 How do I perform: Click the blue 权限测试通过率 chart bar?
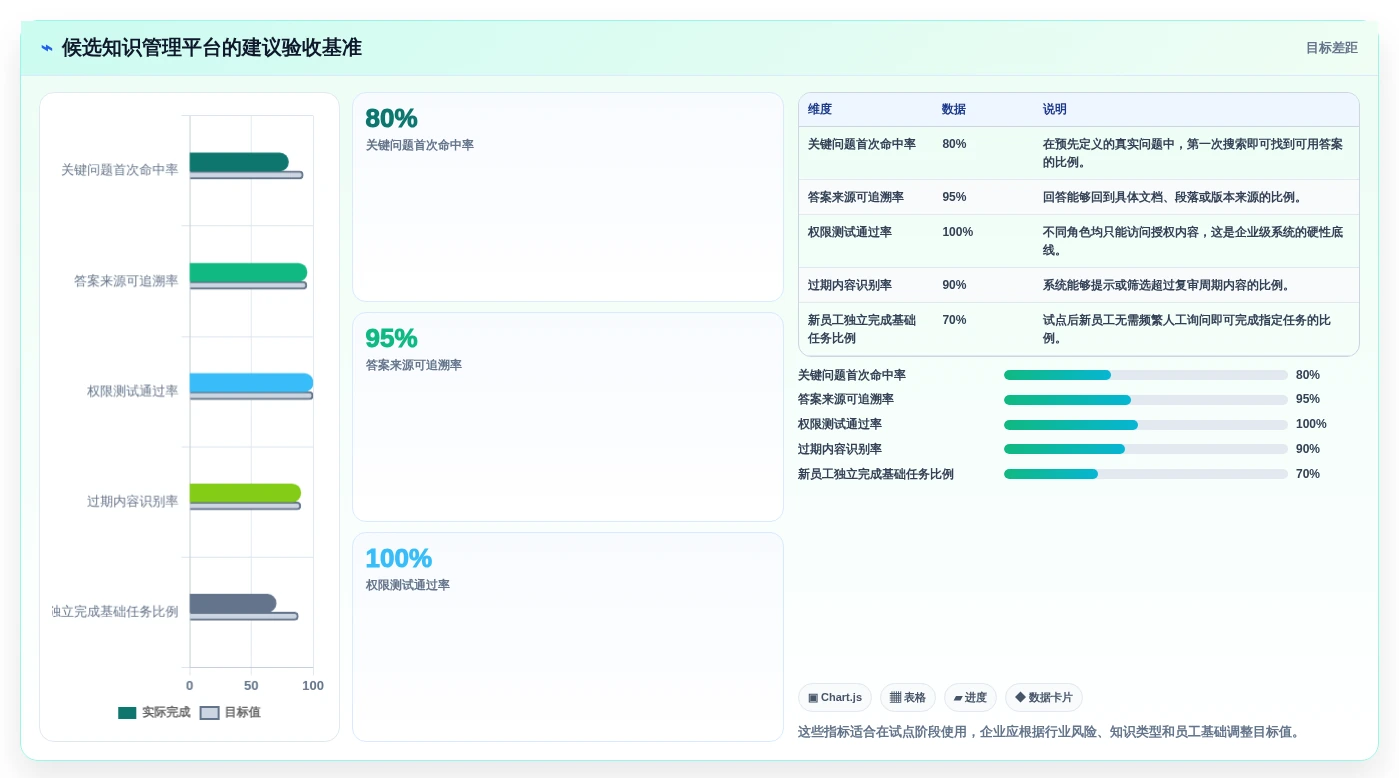[x=251, y=382]
